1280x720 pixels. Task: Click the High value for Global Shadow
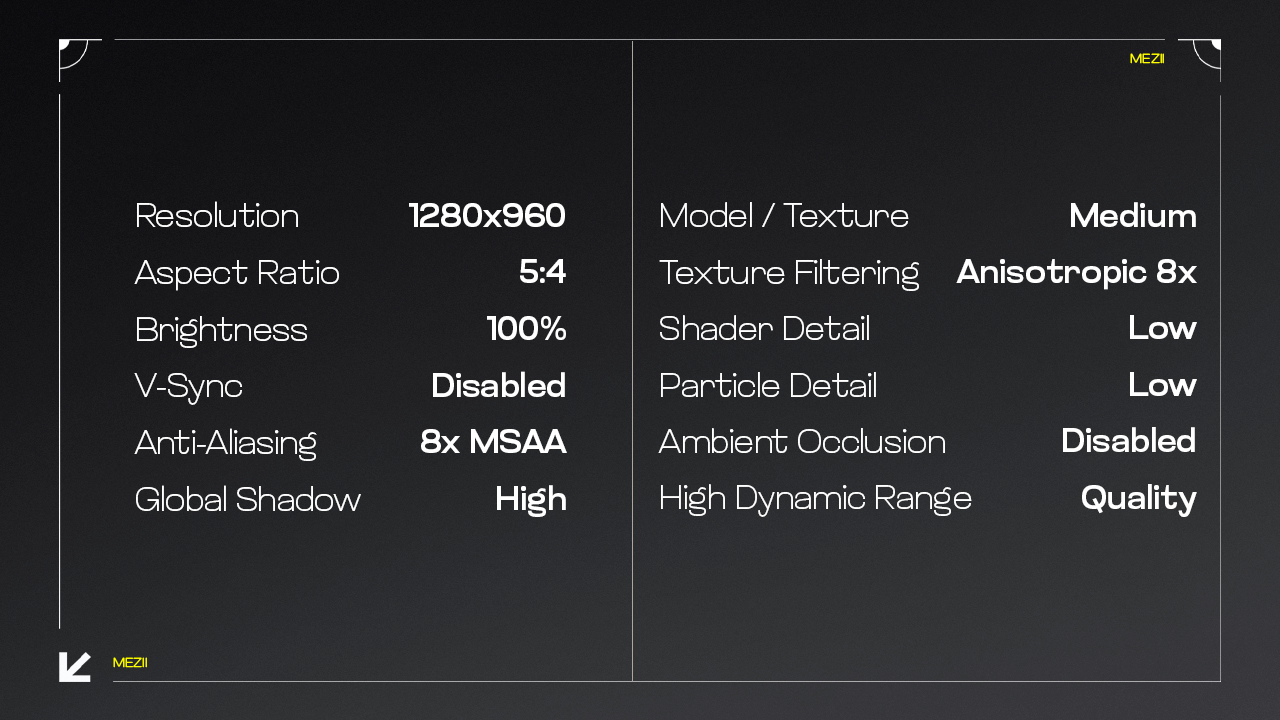[530, 500]
